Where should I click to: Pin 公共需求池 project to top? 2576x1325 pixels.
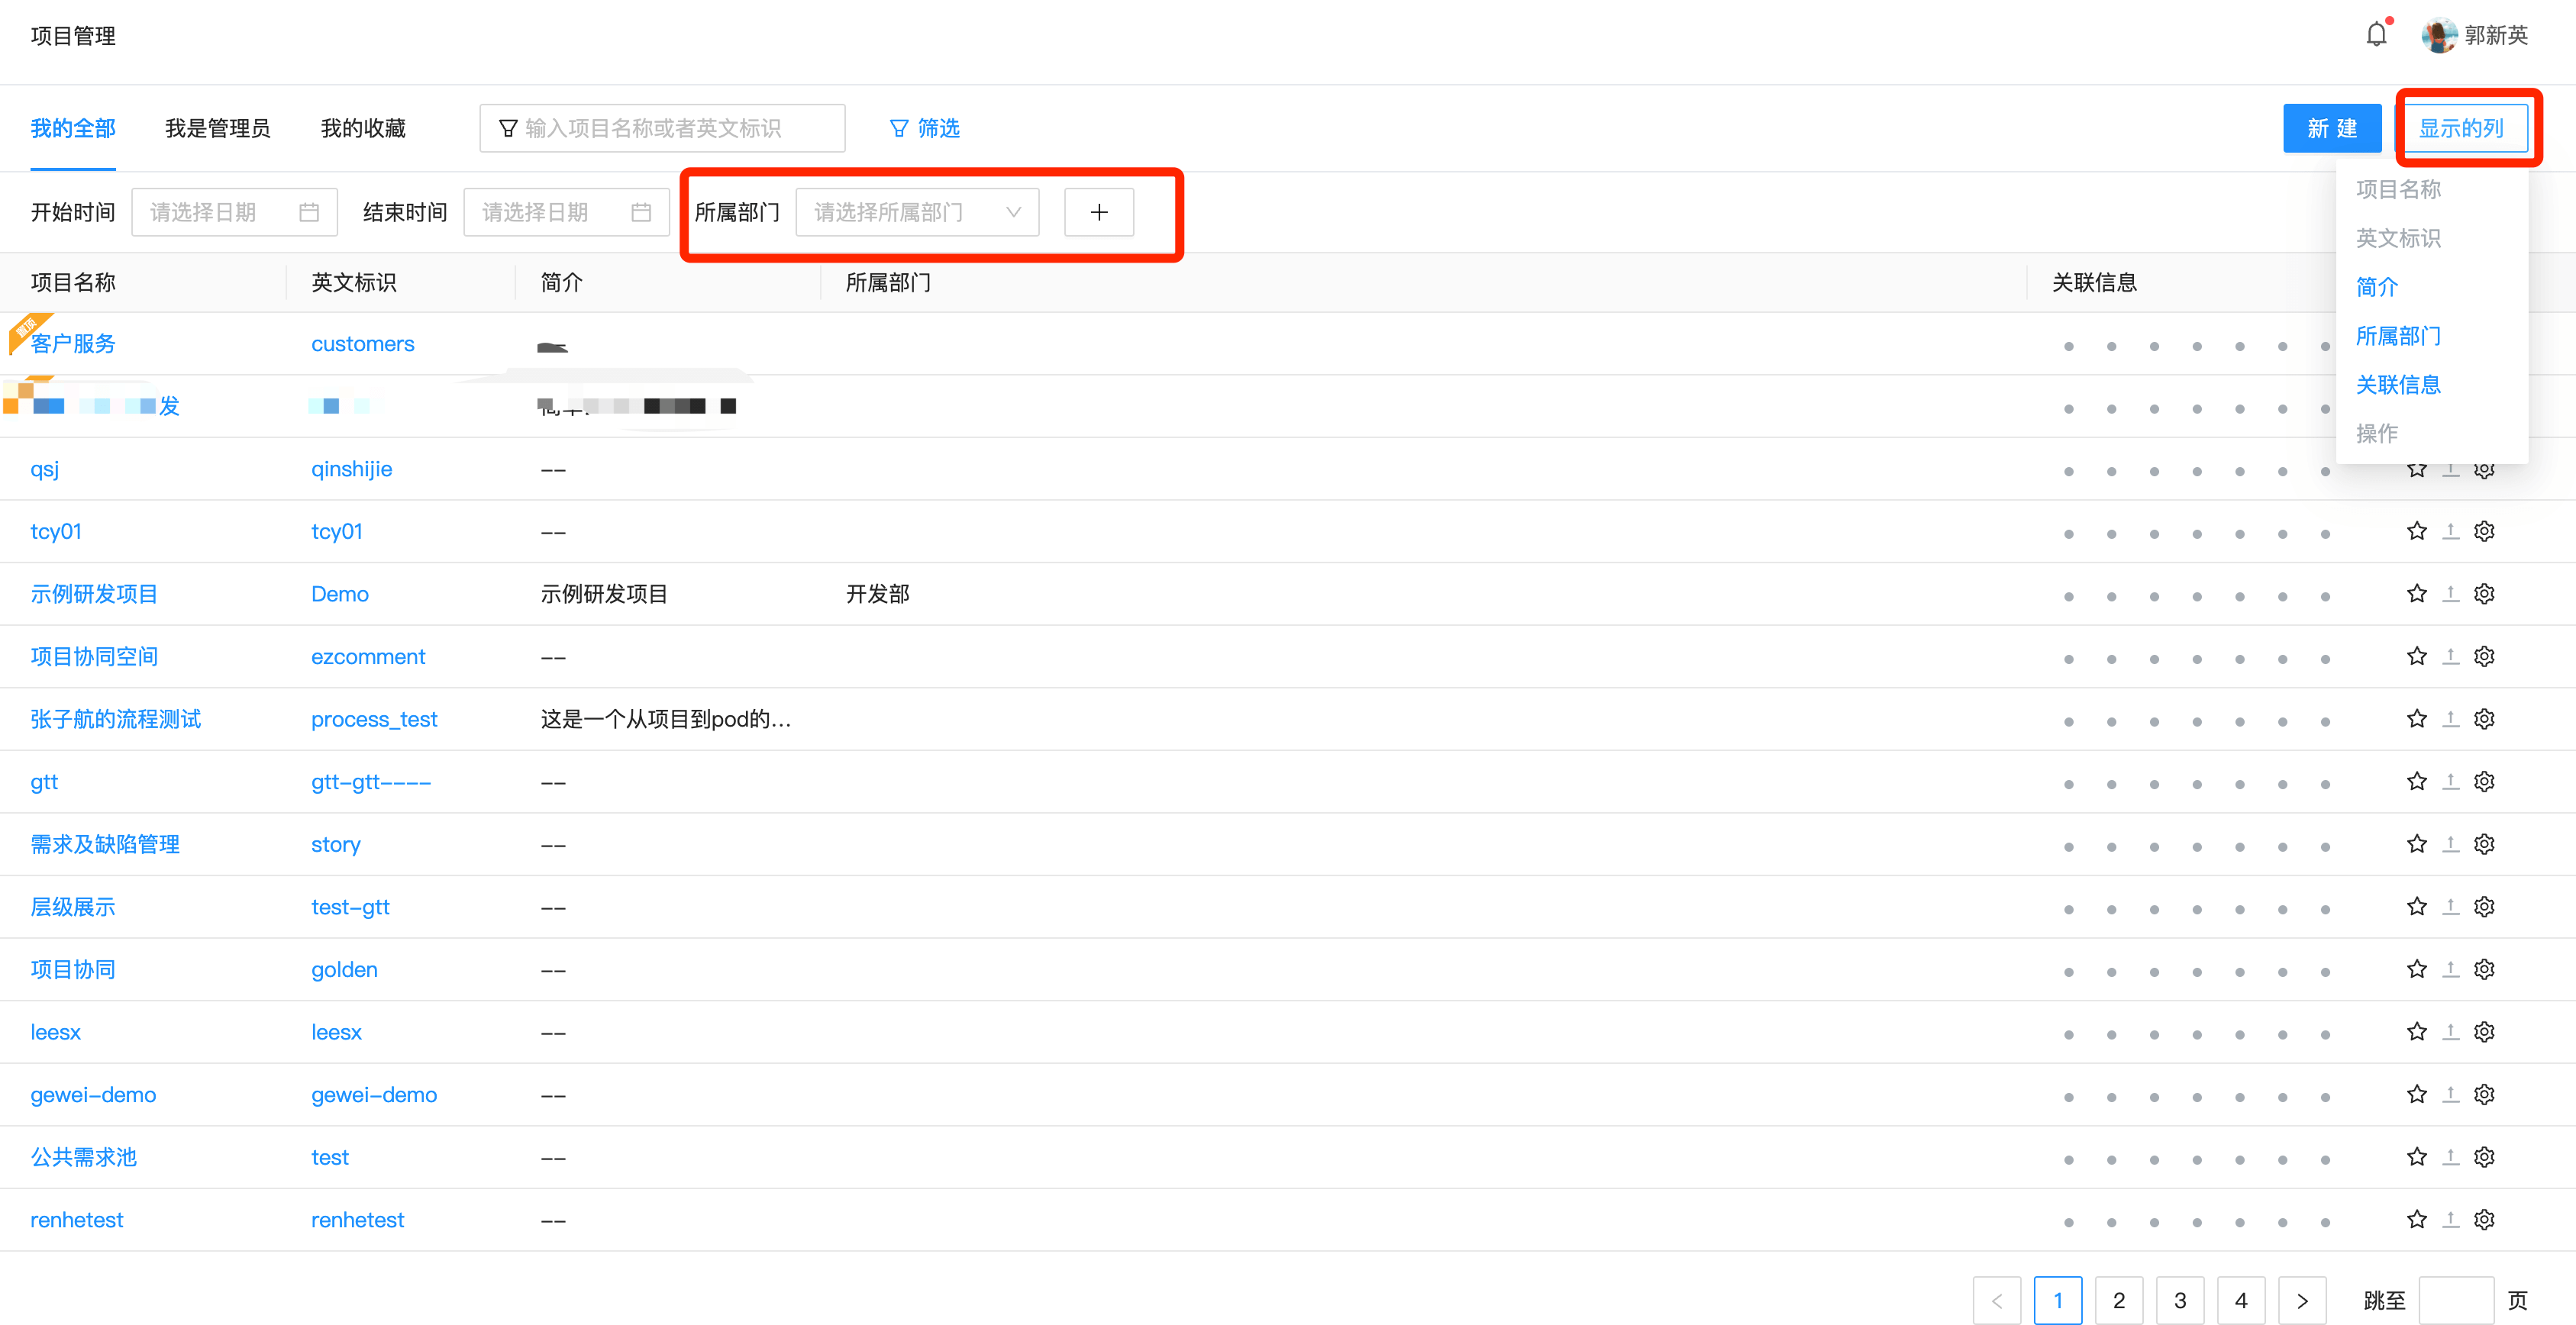(2450, 1157)
